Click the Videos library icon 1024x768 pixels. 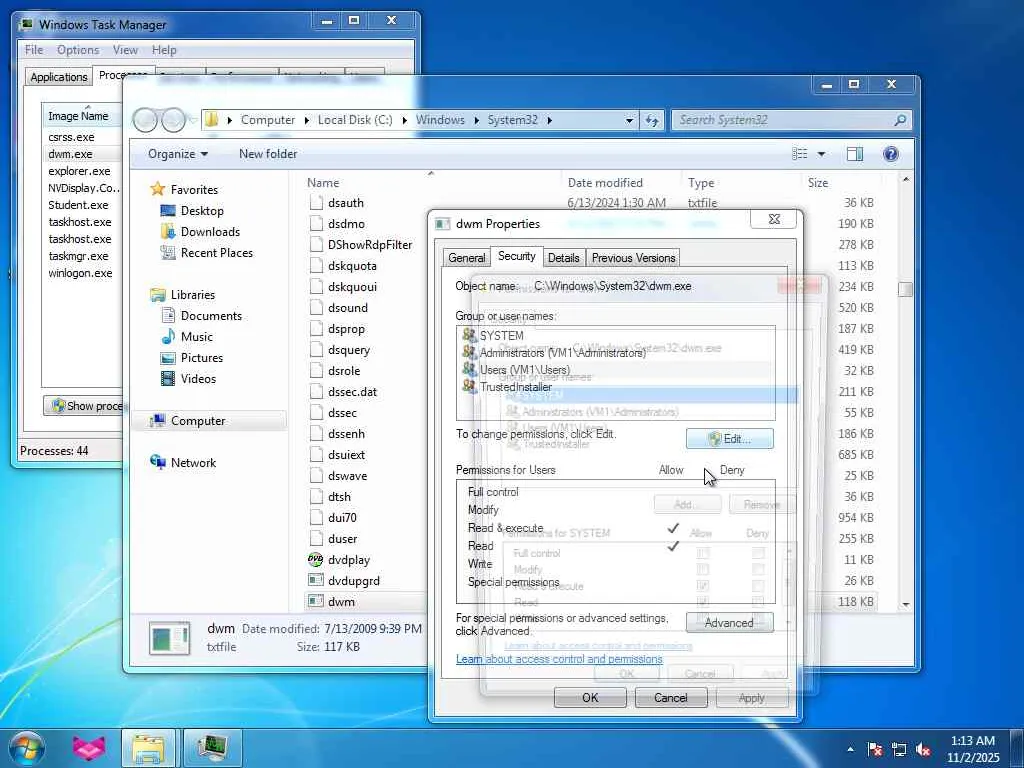pos(168,378)
